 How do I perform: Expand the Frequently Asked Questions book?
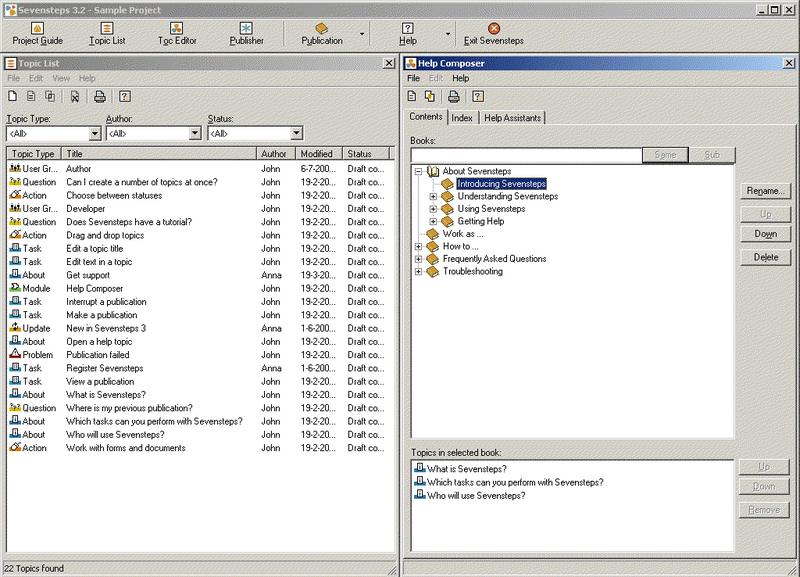418,259
